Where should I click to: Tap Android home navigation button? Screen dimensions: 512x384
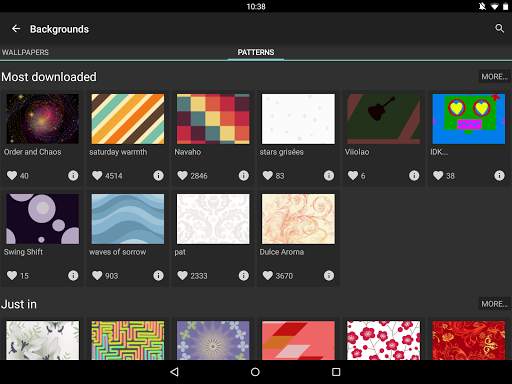pos(255,372)
